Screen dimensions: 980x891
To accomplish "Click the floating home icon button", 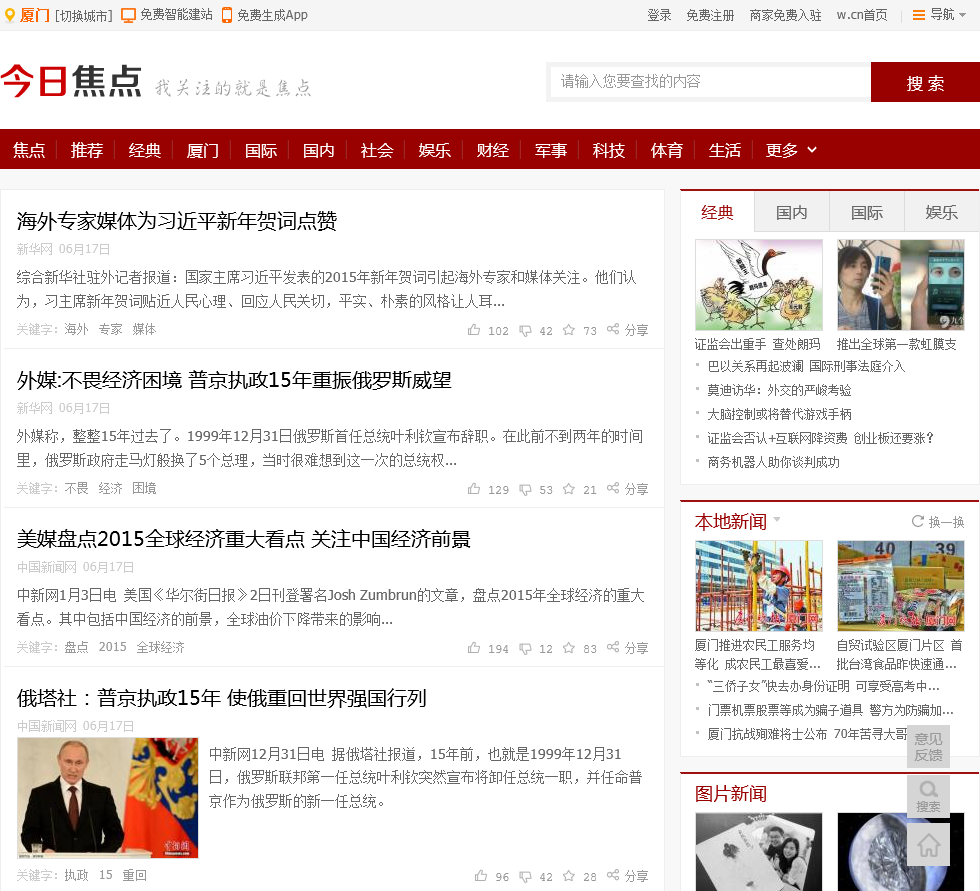I will 928,845.
